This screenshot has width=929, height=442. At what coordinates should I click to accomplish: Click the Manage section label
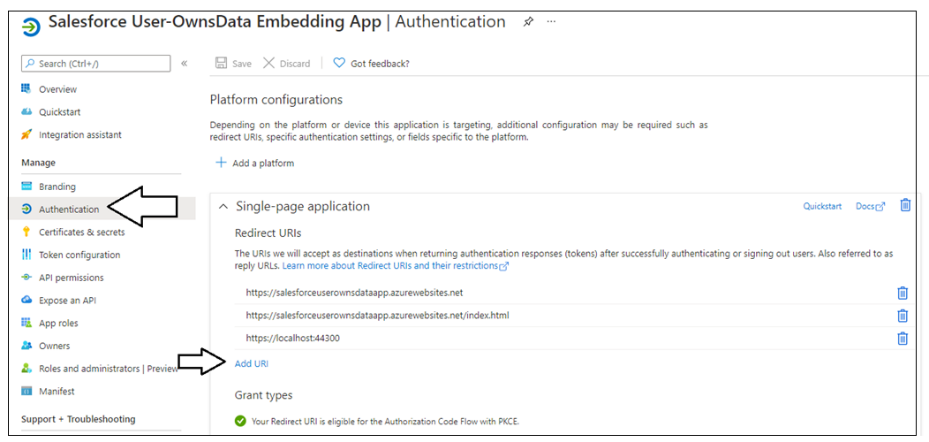(39, 162)
